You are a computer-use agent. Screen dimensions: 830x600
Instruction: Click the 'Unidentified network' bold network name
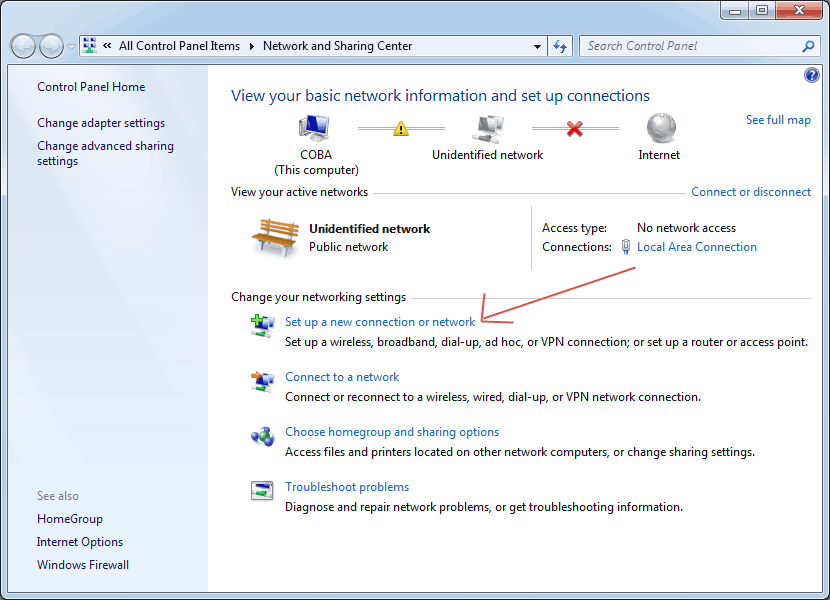[369, 229]
